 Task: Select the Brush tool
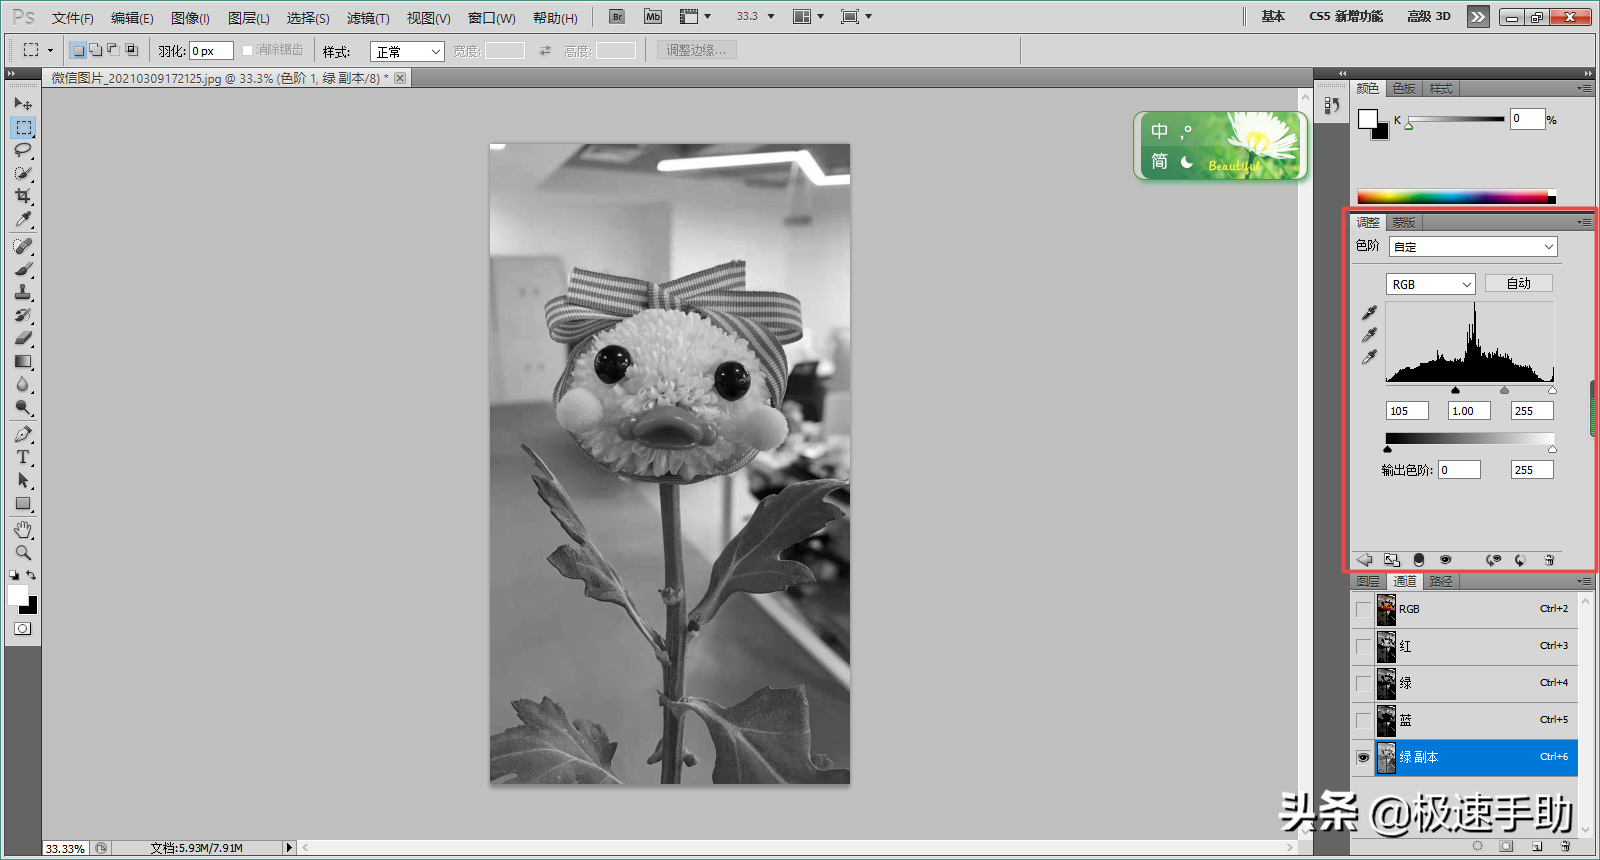coord(23,269)
